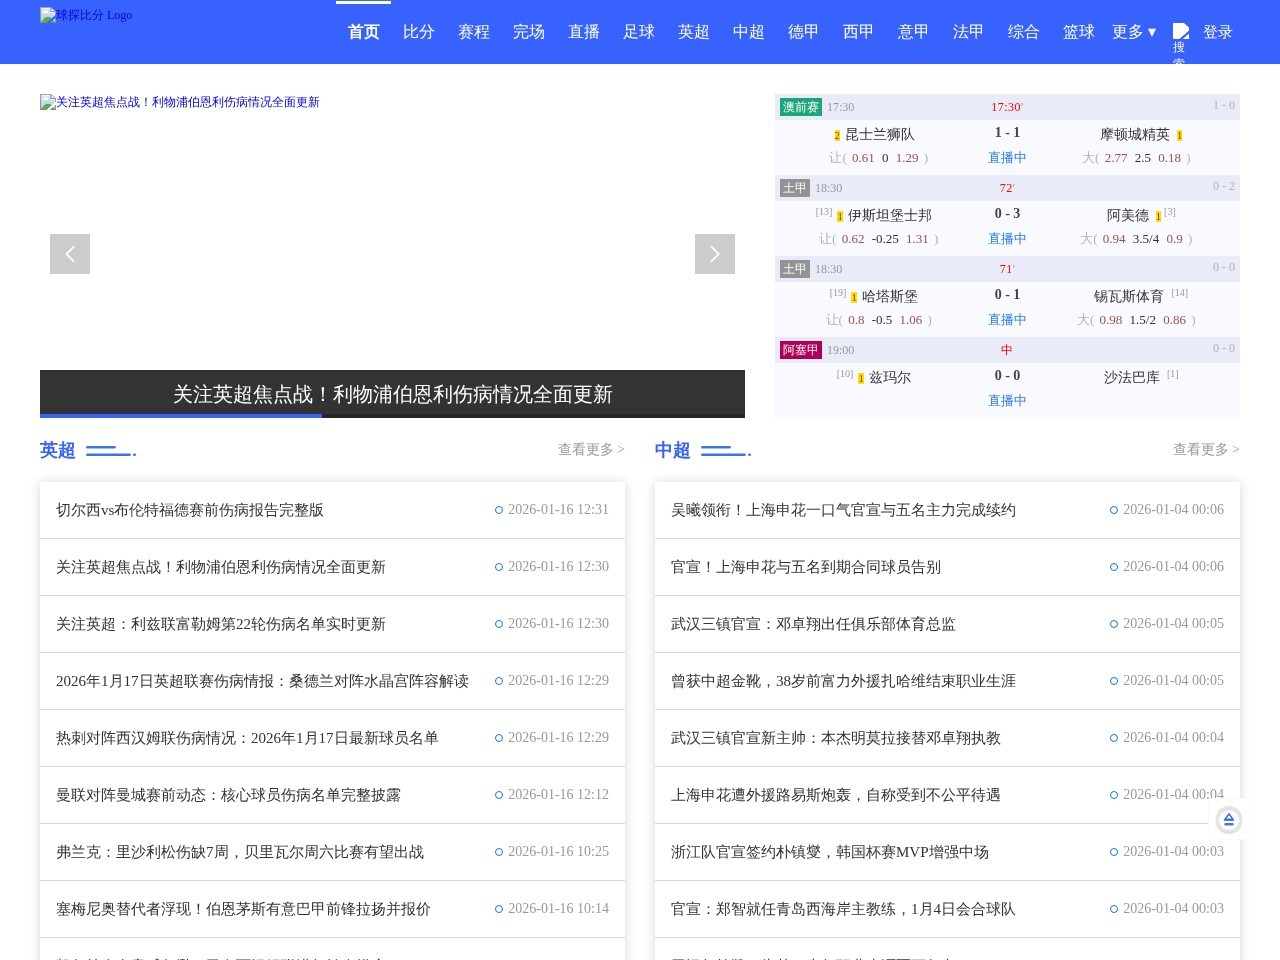The height and width of the screenshot is (960, 1280).
Task: Click the circle bullet icon before 2026-01-16 12:31
Action: (499, 509)
